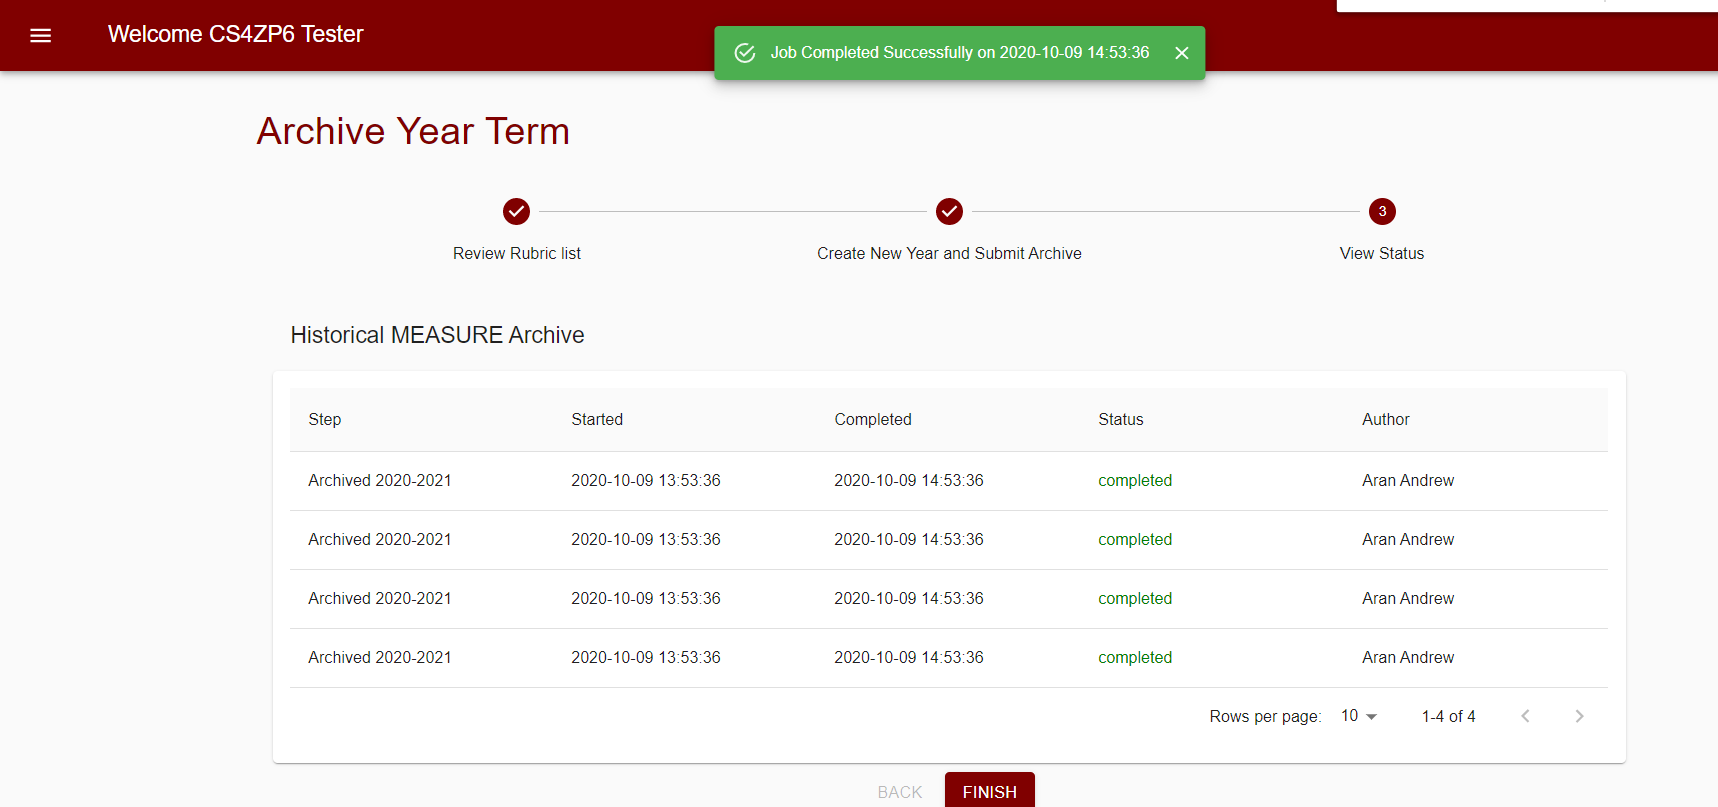This screenshot has height=807, width=1718.
Task: Click the Historical MEASURE Archive heading
Action: [x=437, y=335]
